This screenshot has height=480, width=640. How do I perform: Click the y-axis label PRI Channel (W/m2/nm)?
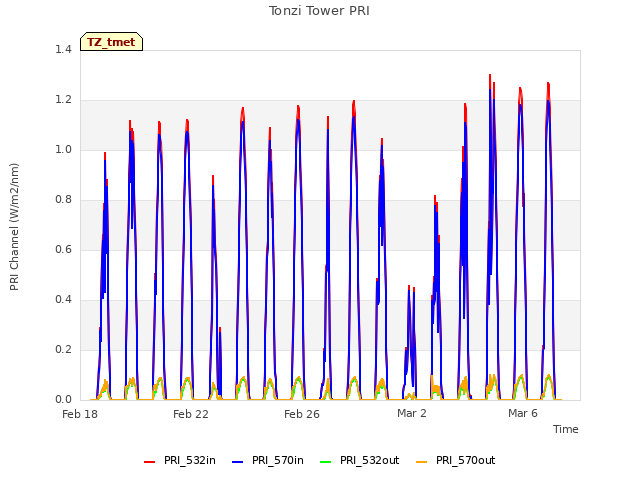pyautogui.click(x=14, y=227)
